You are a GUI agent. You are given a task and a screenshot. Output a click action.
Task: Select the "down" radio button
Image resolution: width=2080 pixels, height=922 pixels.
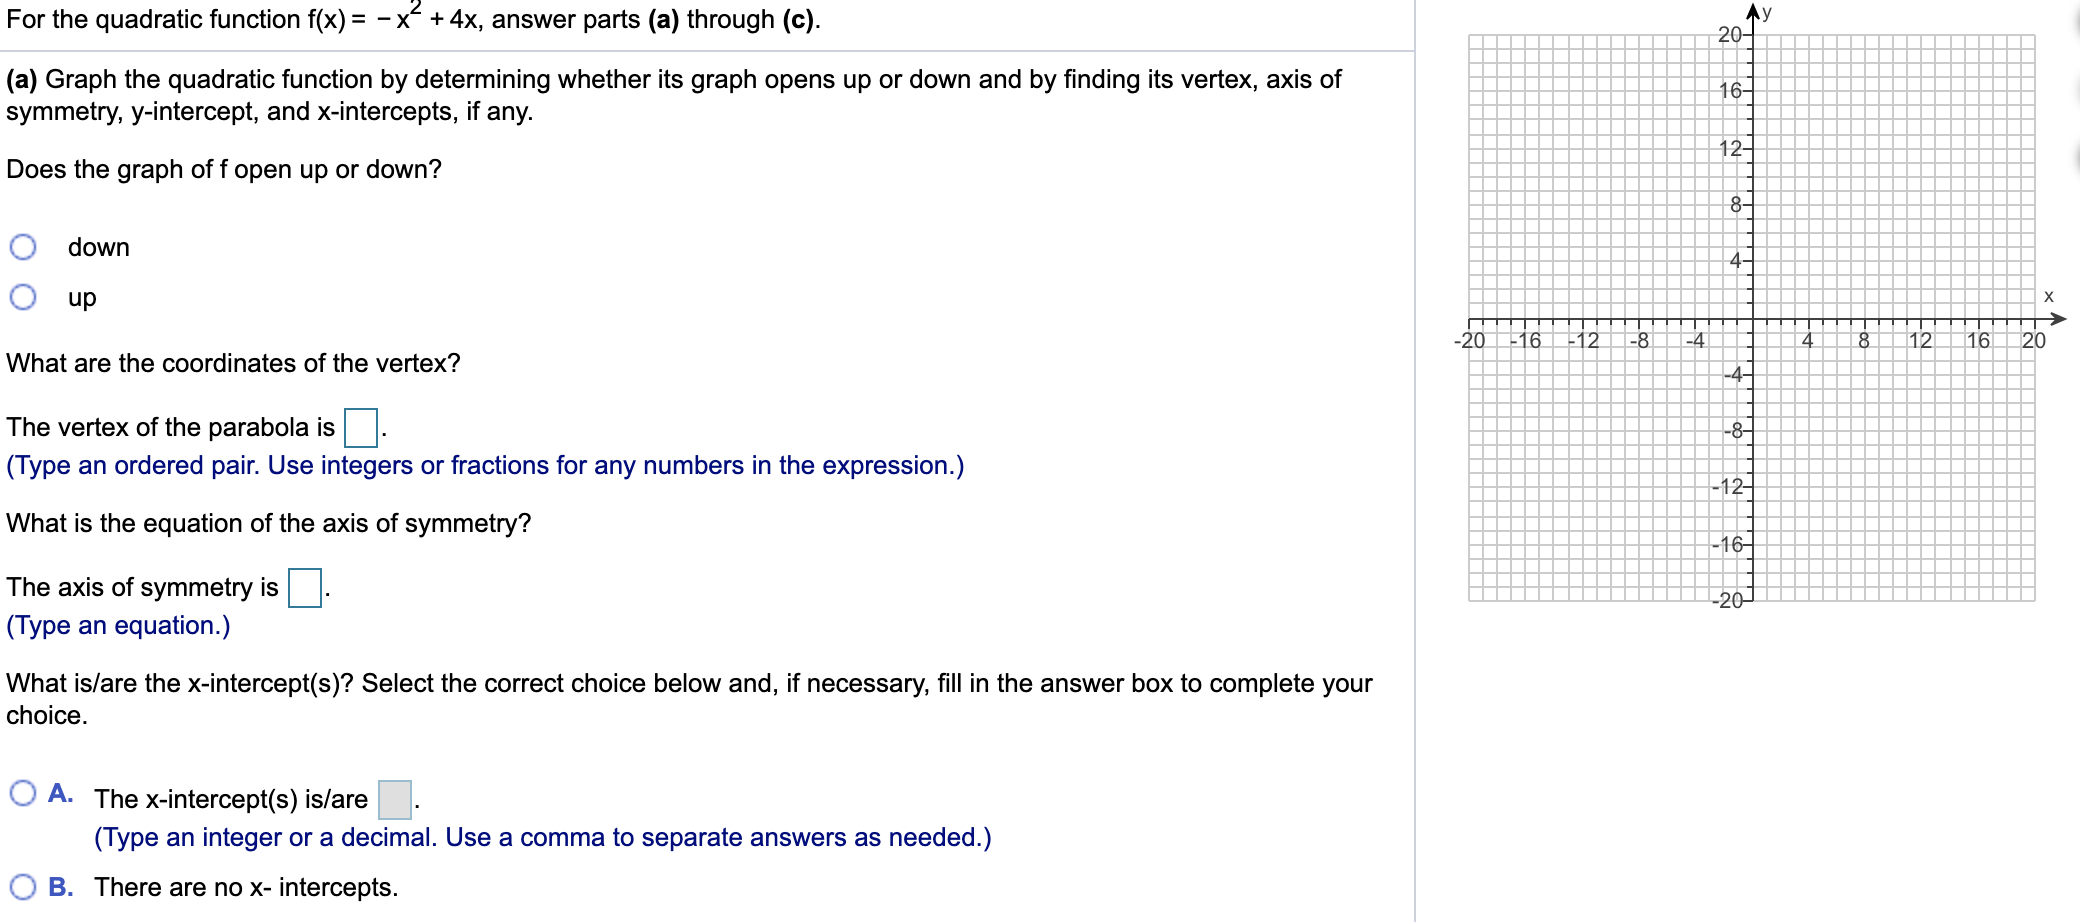[x=25, y=247]
